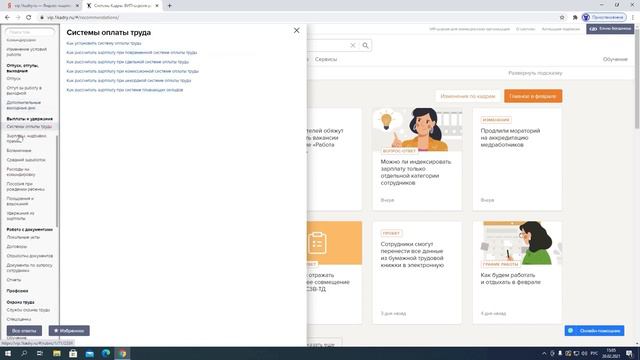Select Больничные sidebar item
The width and height of the screenshot is (640, 360).
[x=19, y=151]
